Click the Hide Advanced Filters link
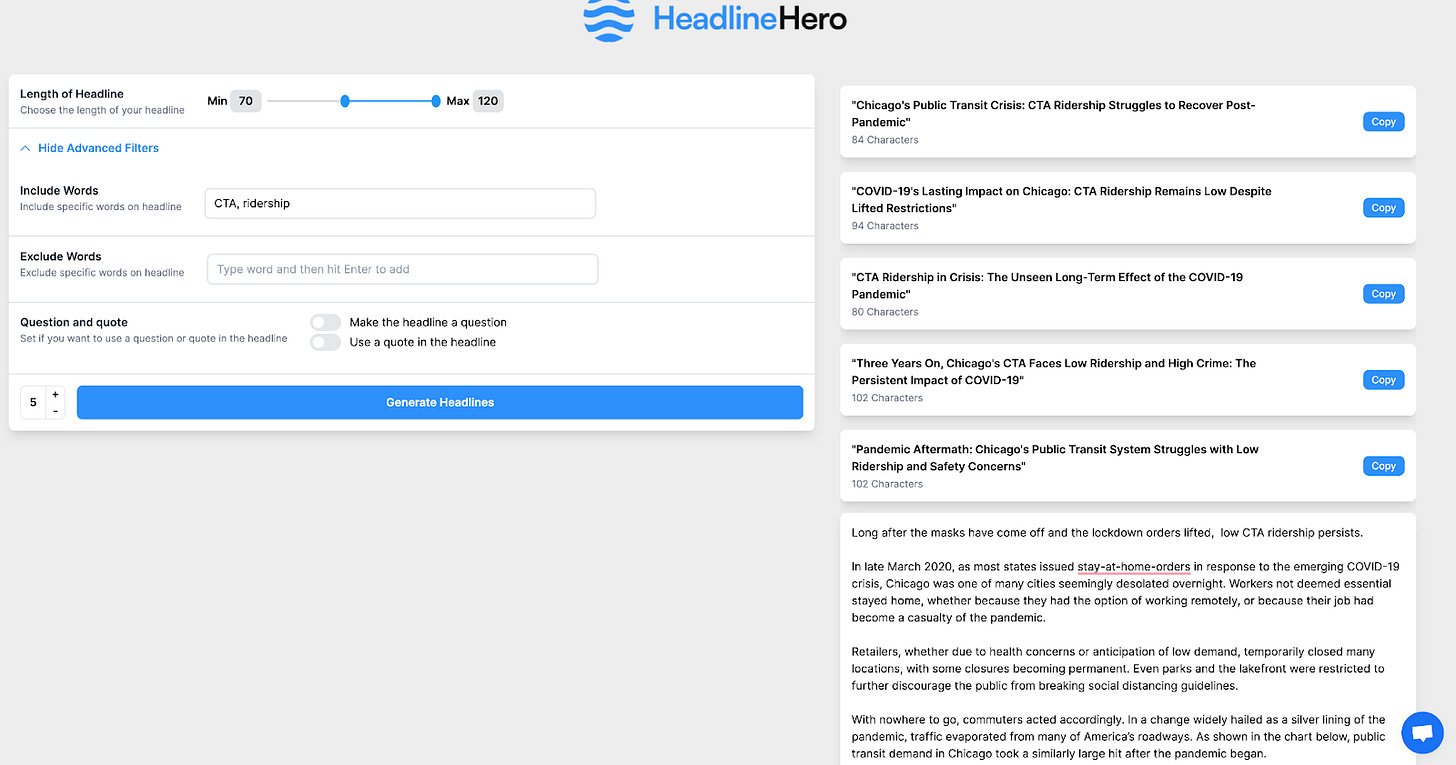This screenshot has height=765, width=1456. [x=98, y=148]
